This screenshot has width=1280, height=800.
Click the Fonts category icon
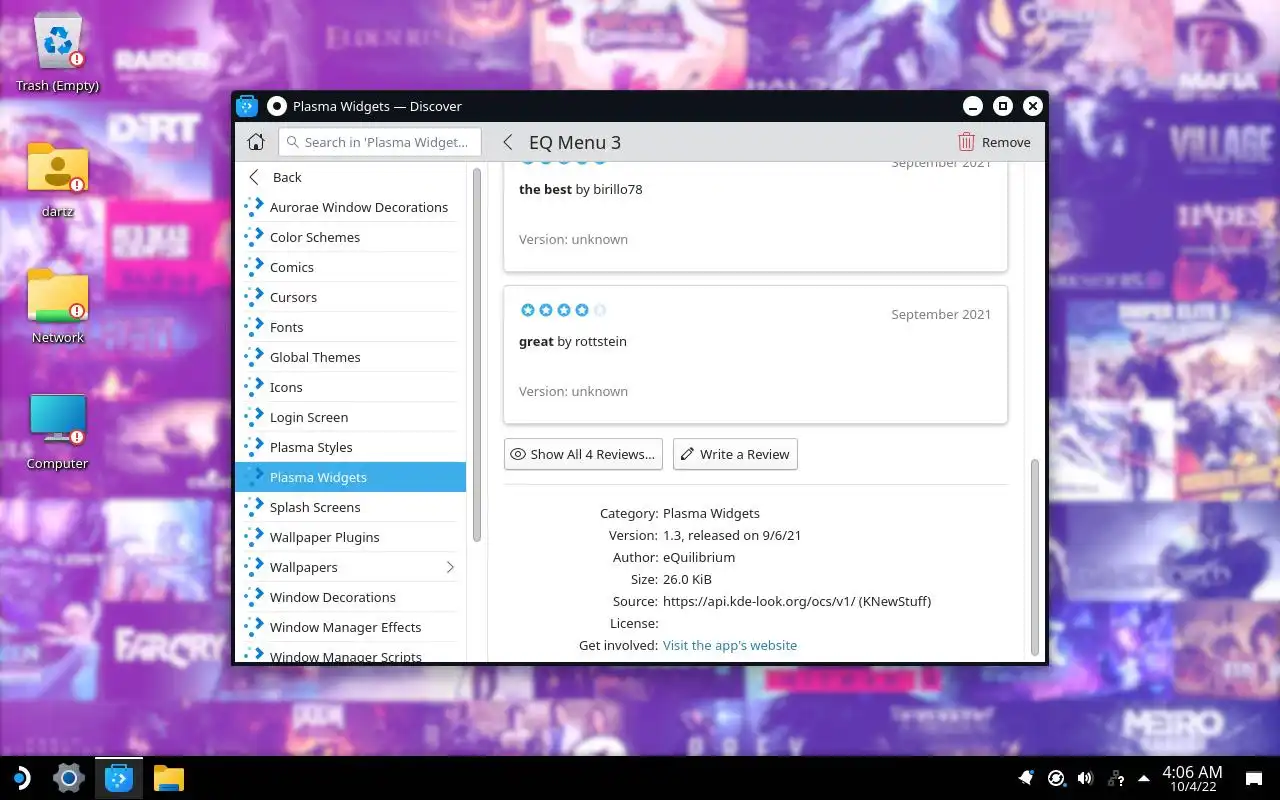pos(254,327)
